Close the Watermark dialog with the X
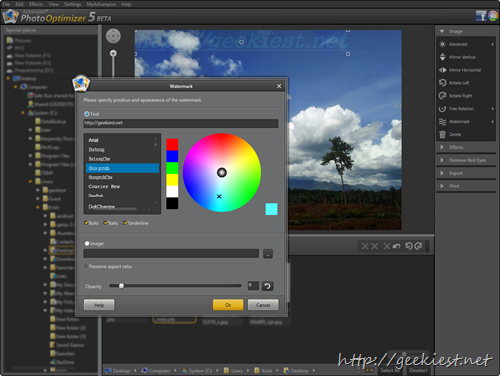The width and height of the screenshot is (500, 376). click(279, 86)
